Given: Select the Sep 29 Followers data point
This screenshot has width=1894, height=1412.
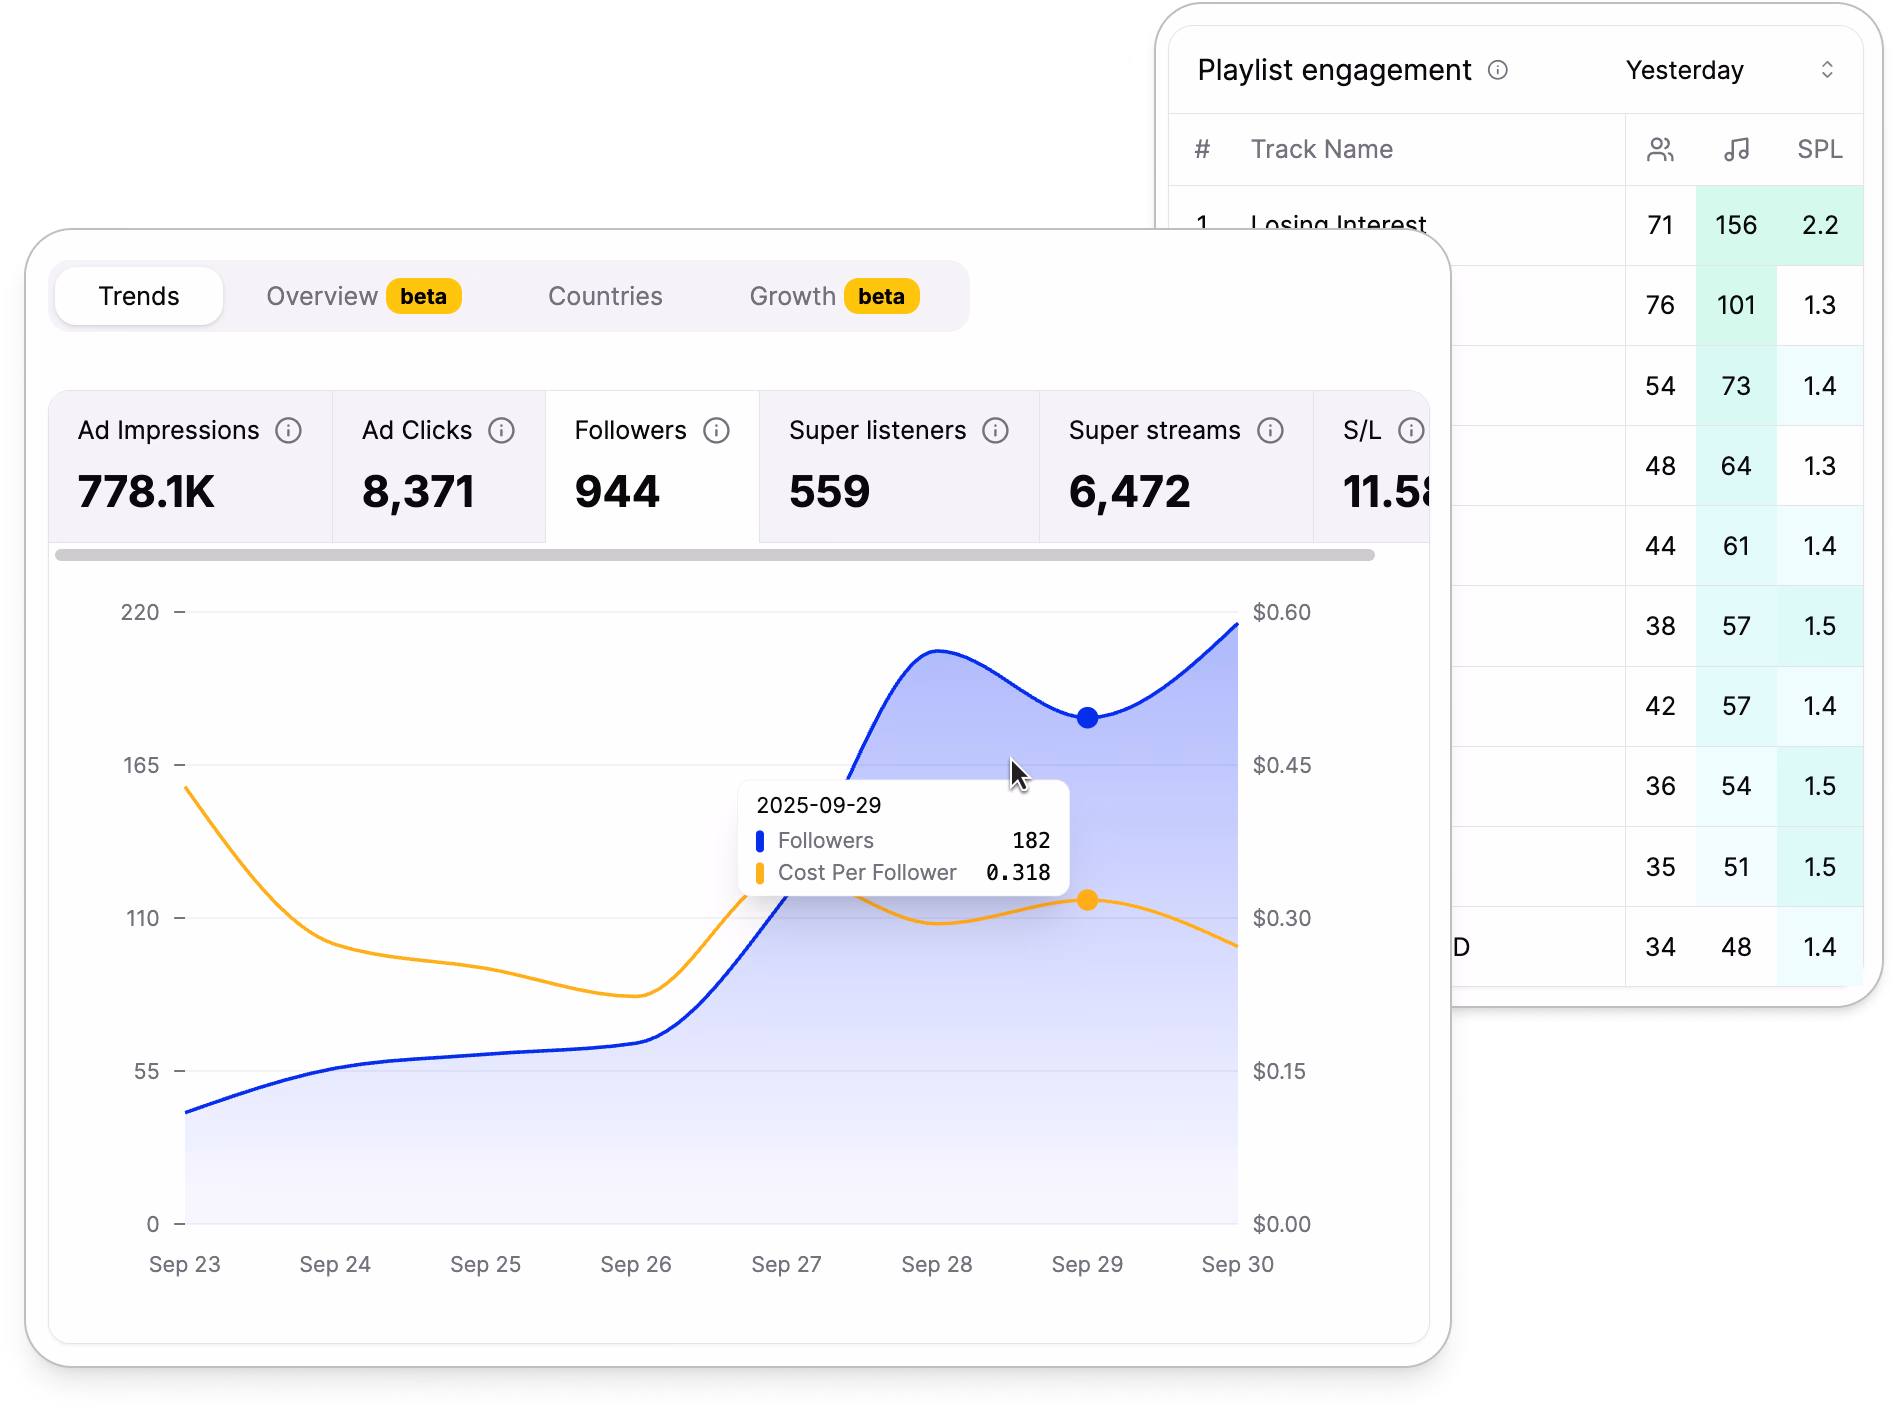Looking at the screenshot, I should coord(1086,717).
